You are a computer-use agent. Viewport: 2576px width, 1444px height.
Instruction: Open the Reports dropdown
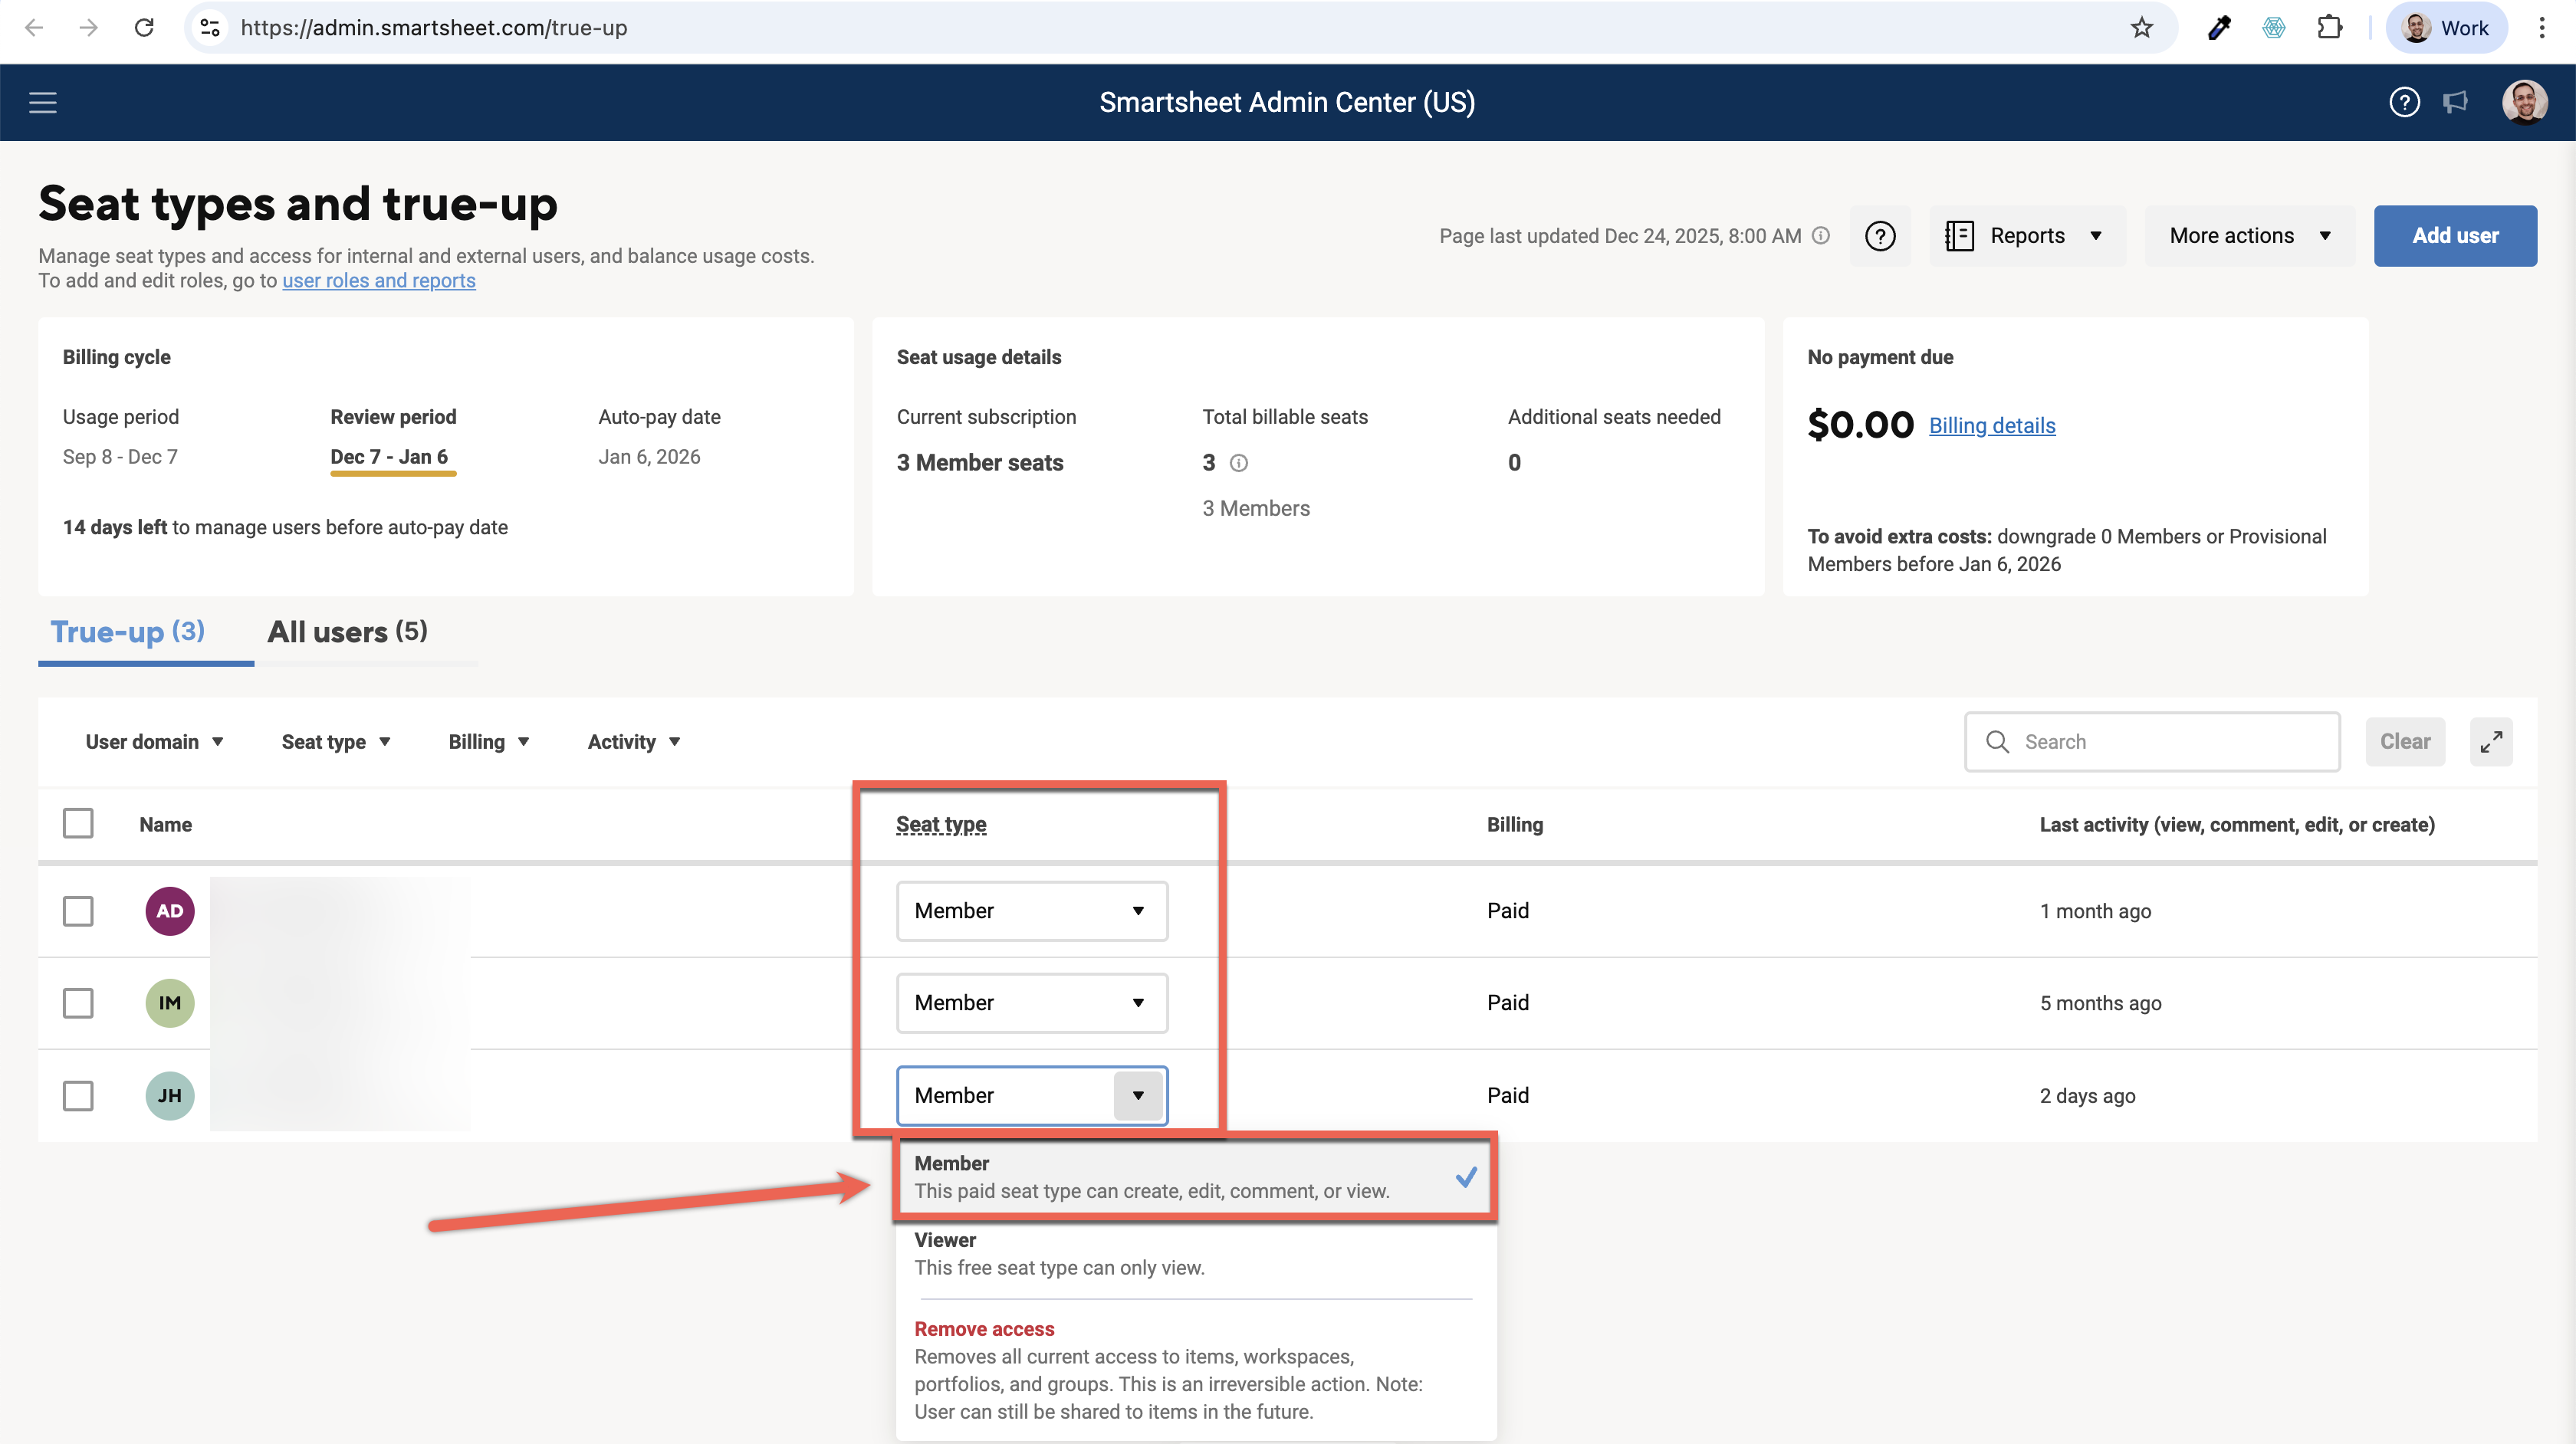point(2026,236)
